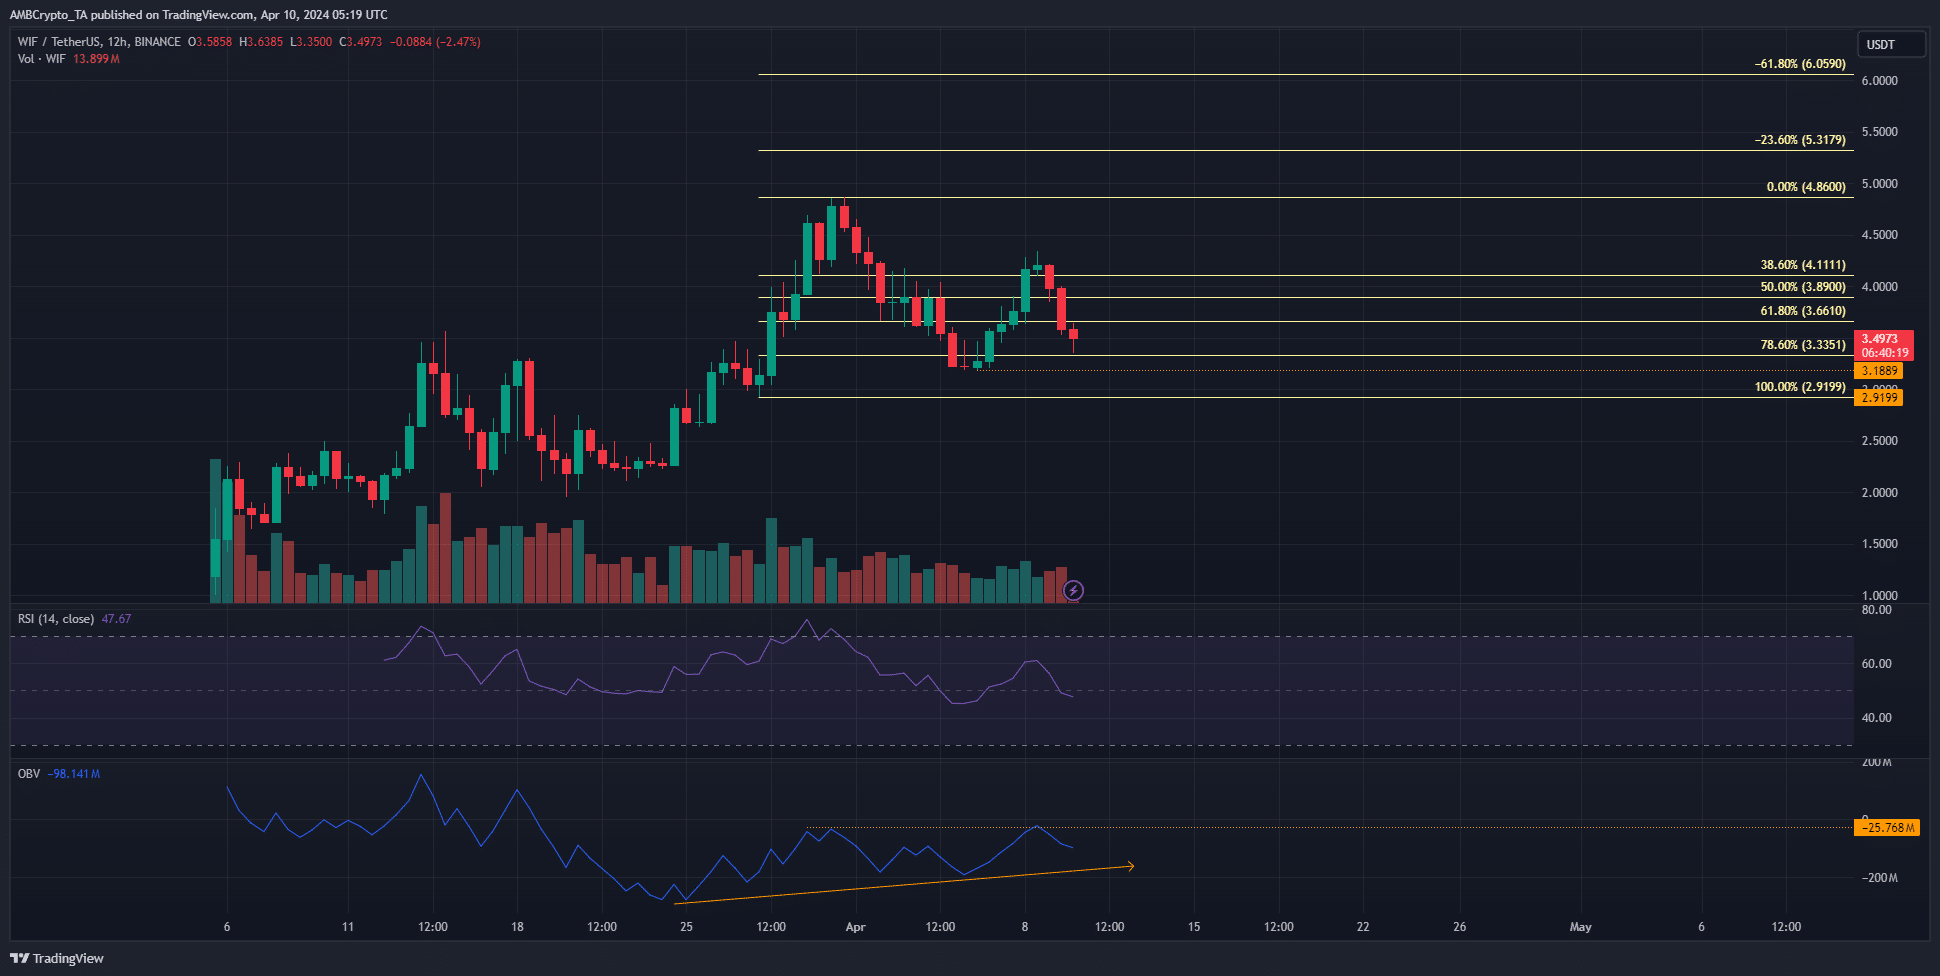Viewport: 1940px width, 976px height.
Task: Select the 38.60% (4.1111) Fibonacci label
Action: (x=1803, y=265)
